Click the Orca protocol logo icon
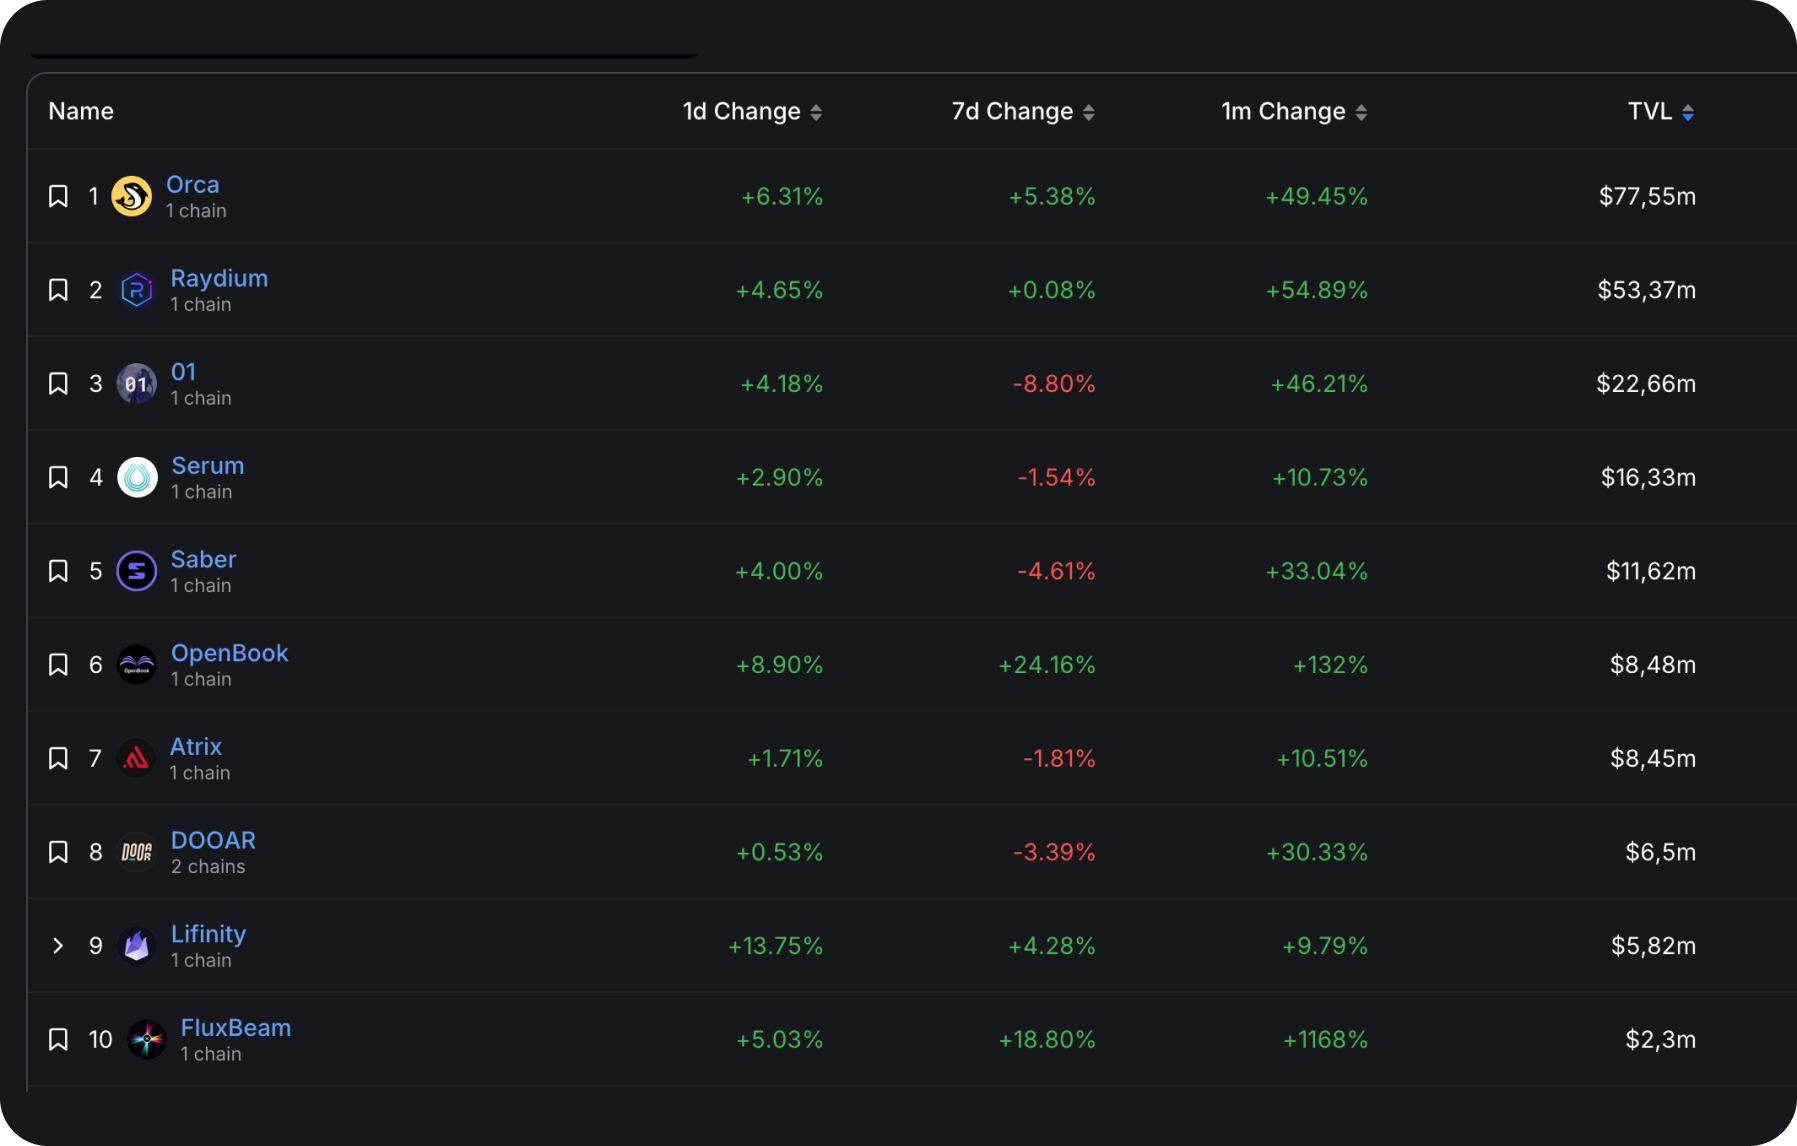This screenshot has height=1146, width=1797. click(x=131, y=196)
